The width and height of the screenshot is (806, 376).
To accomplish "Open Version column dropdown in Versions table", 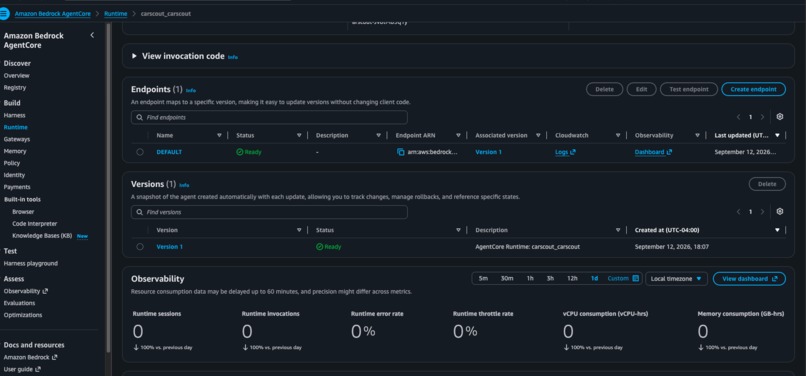I will 299,230.
